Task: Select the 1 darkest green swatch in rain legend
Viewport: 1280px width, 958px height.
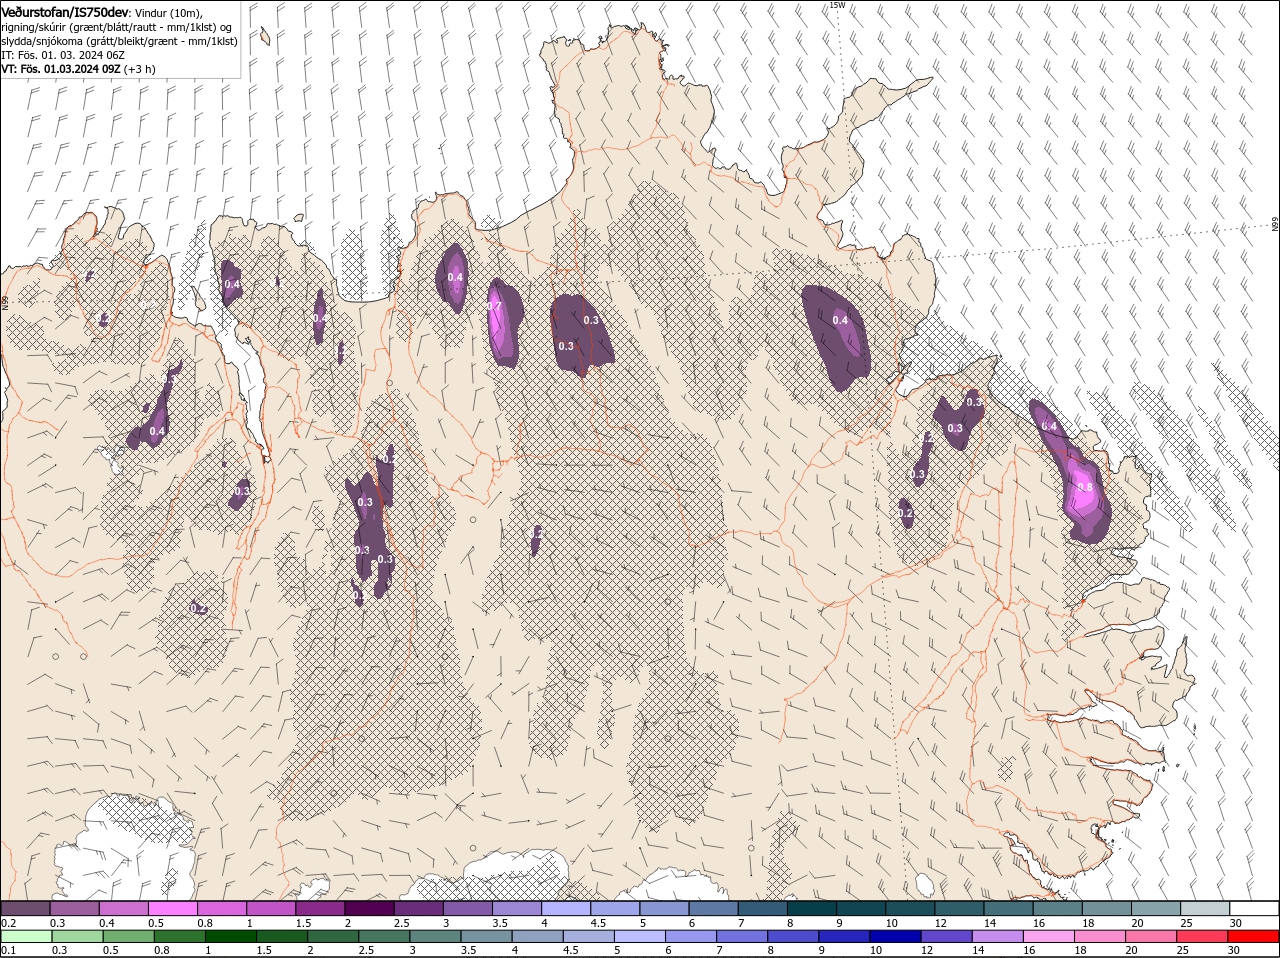Action: (230, 936)
